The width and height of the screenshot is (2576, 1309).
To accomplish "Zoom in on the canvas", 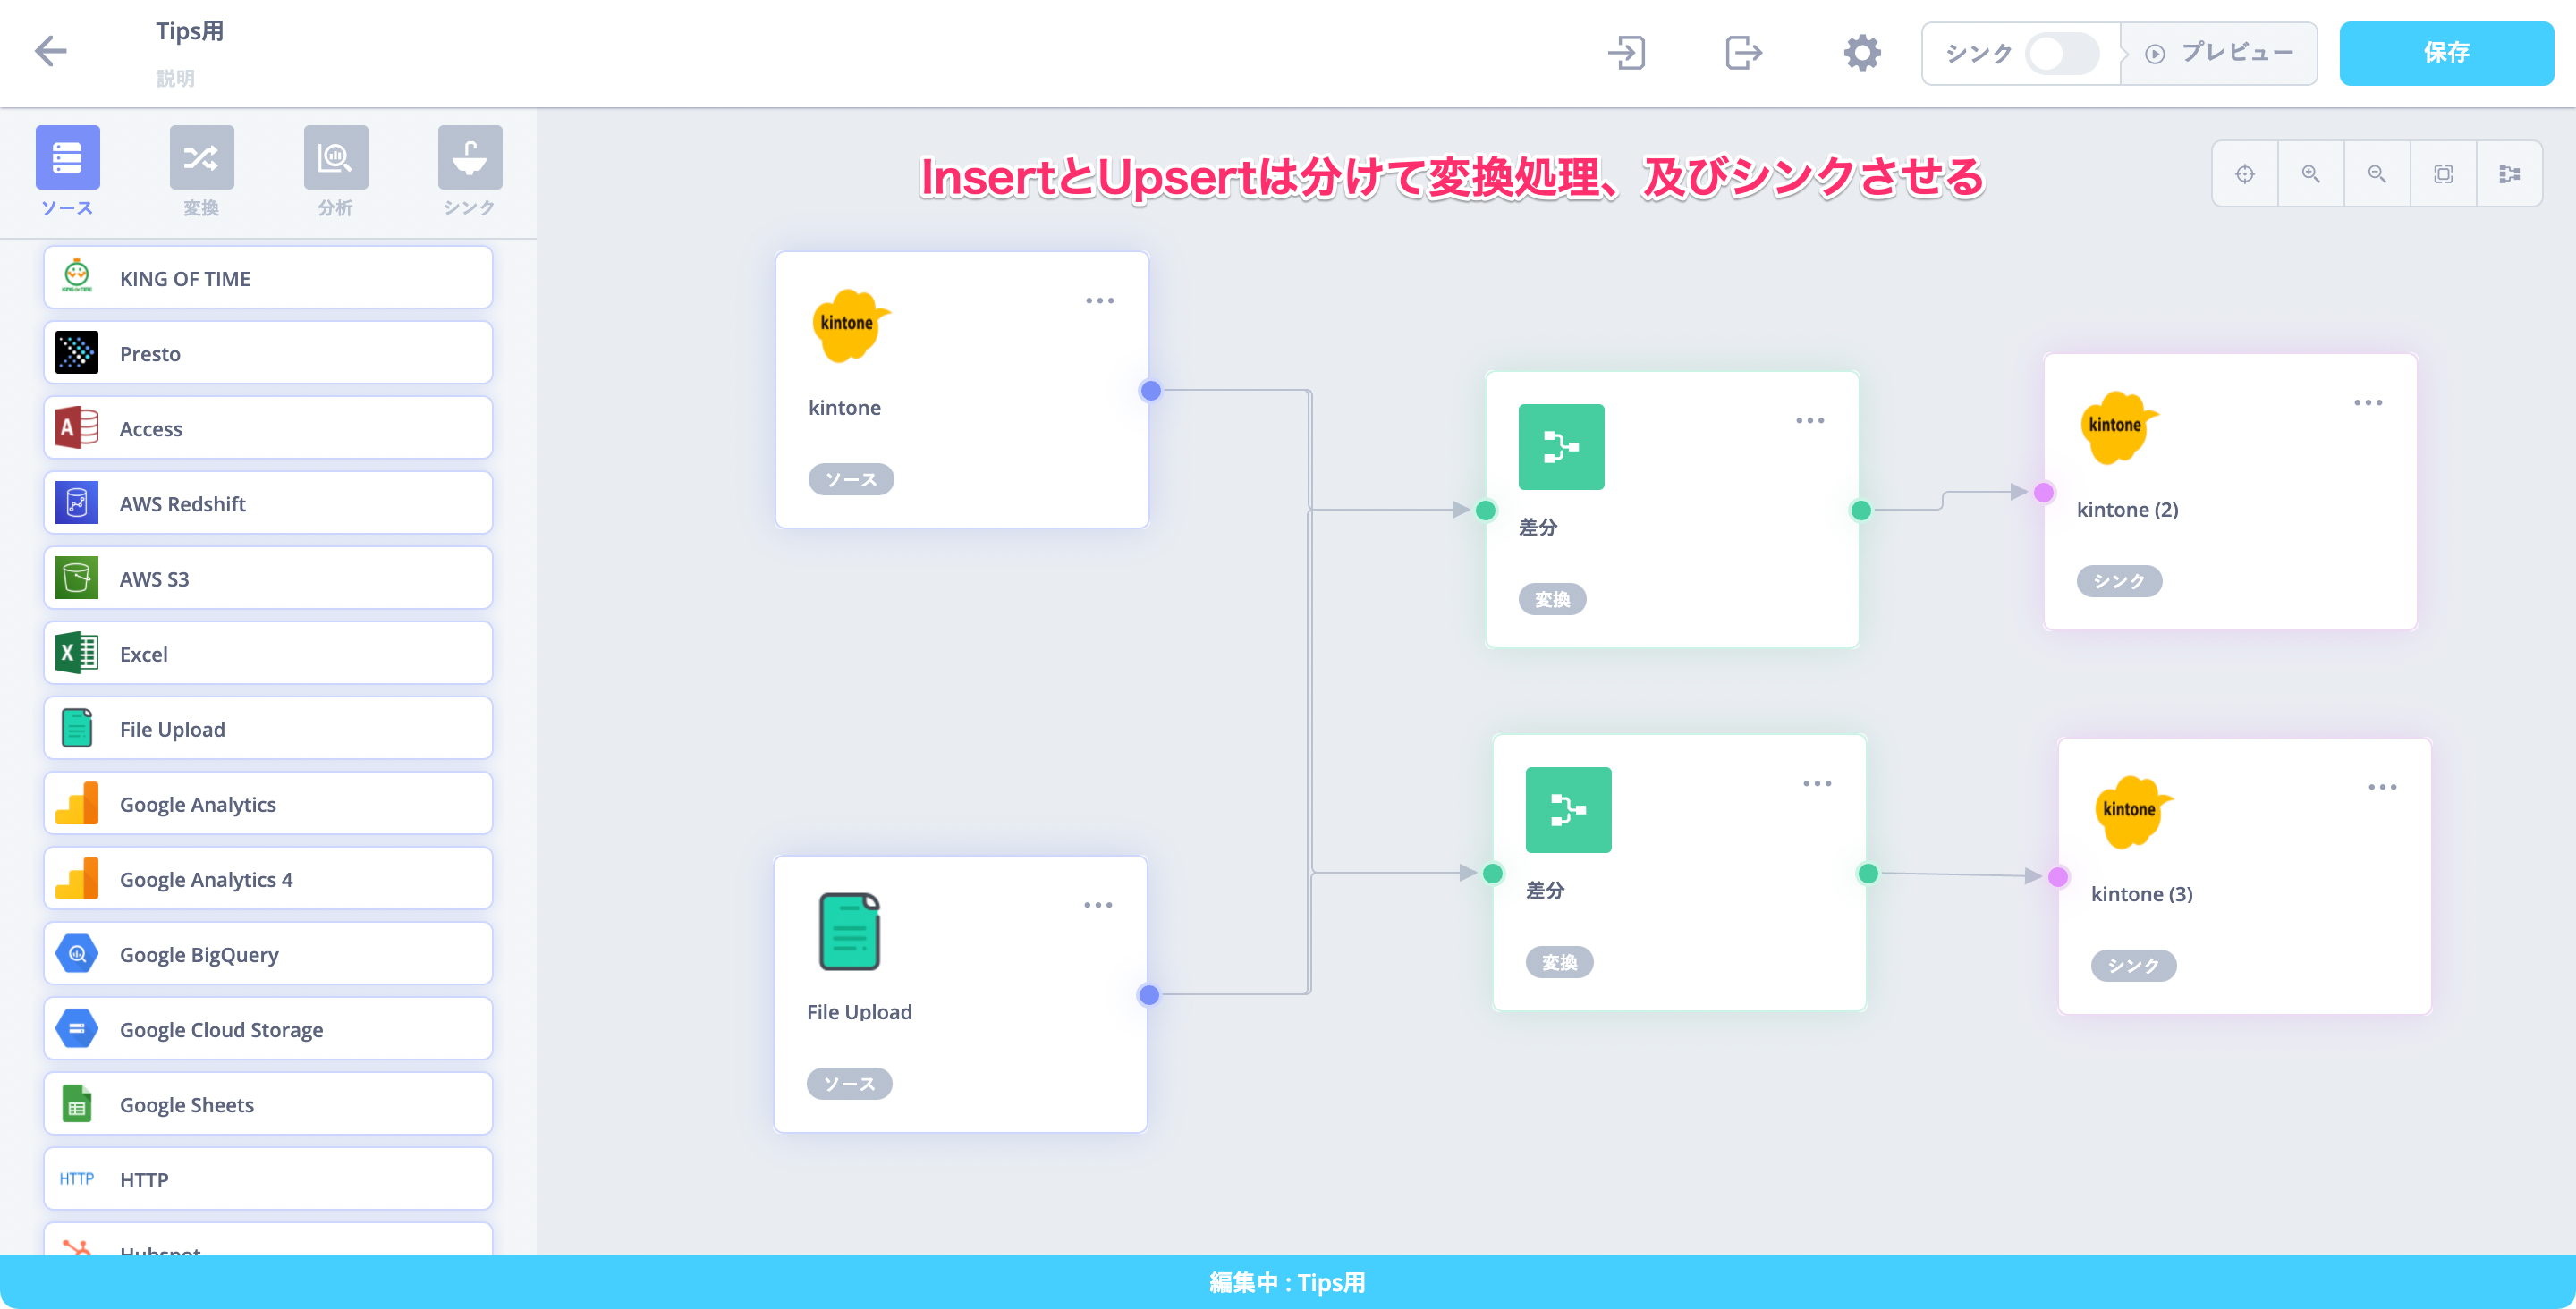I will 2311,174.
